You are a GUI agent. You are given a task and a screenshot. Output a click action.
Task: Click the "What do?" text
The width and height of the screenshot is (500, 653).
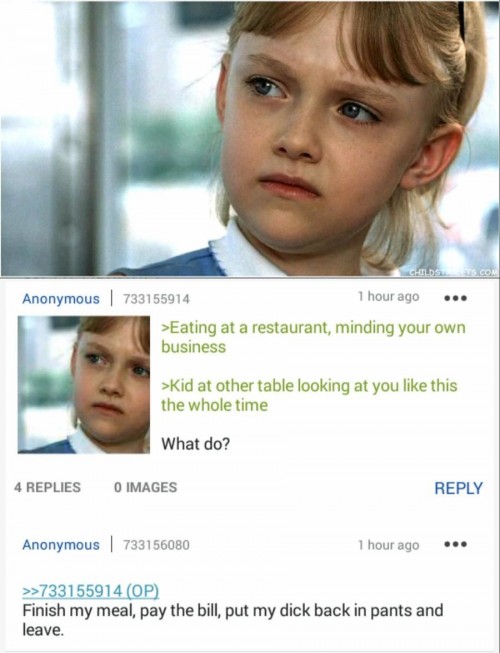tap(195, 444)
